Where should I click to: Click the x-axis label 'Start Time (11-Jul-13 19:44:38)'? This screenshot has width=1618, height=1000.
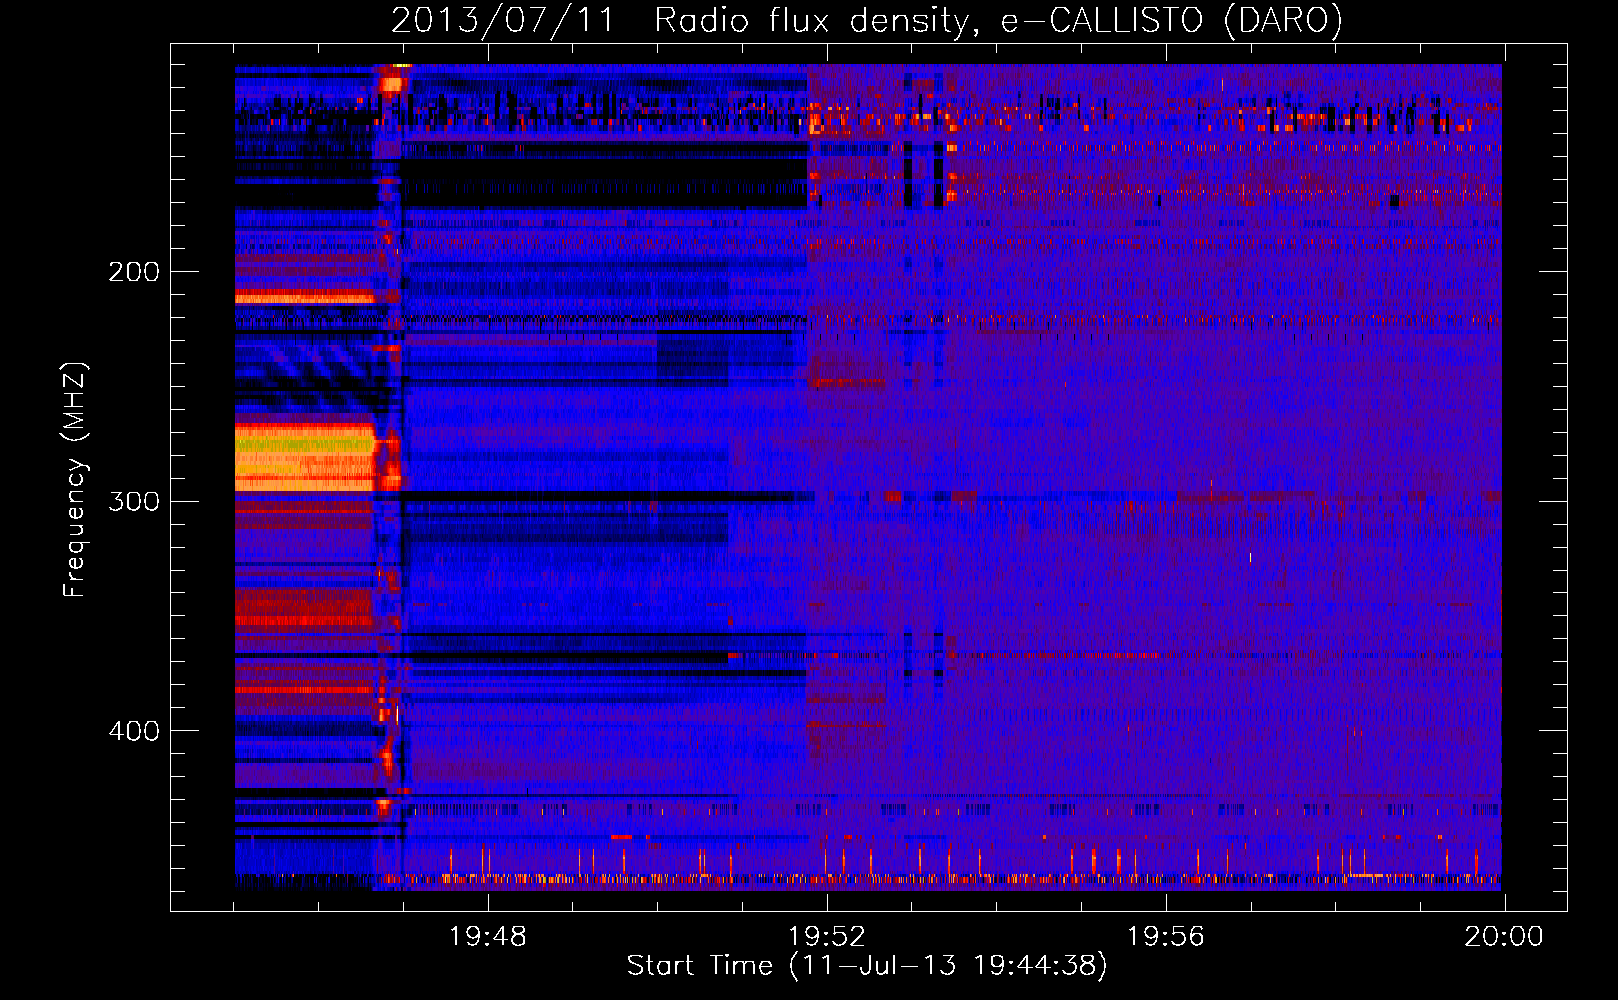coord(867,966)
